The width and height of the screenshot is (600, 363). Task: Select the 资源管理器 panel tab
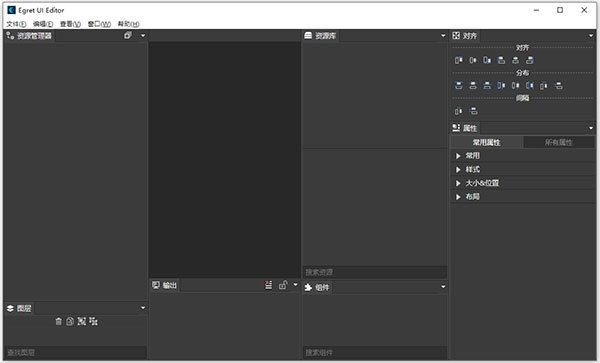pyautogui.click(x=29, y=36)
